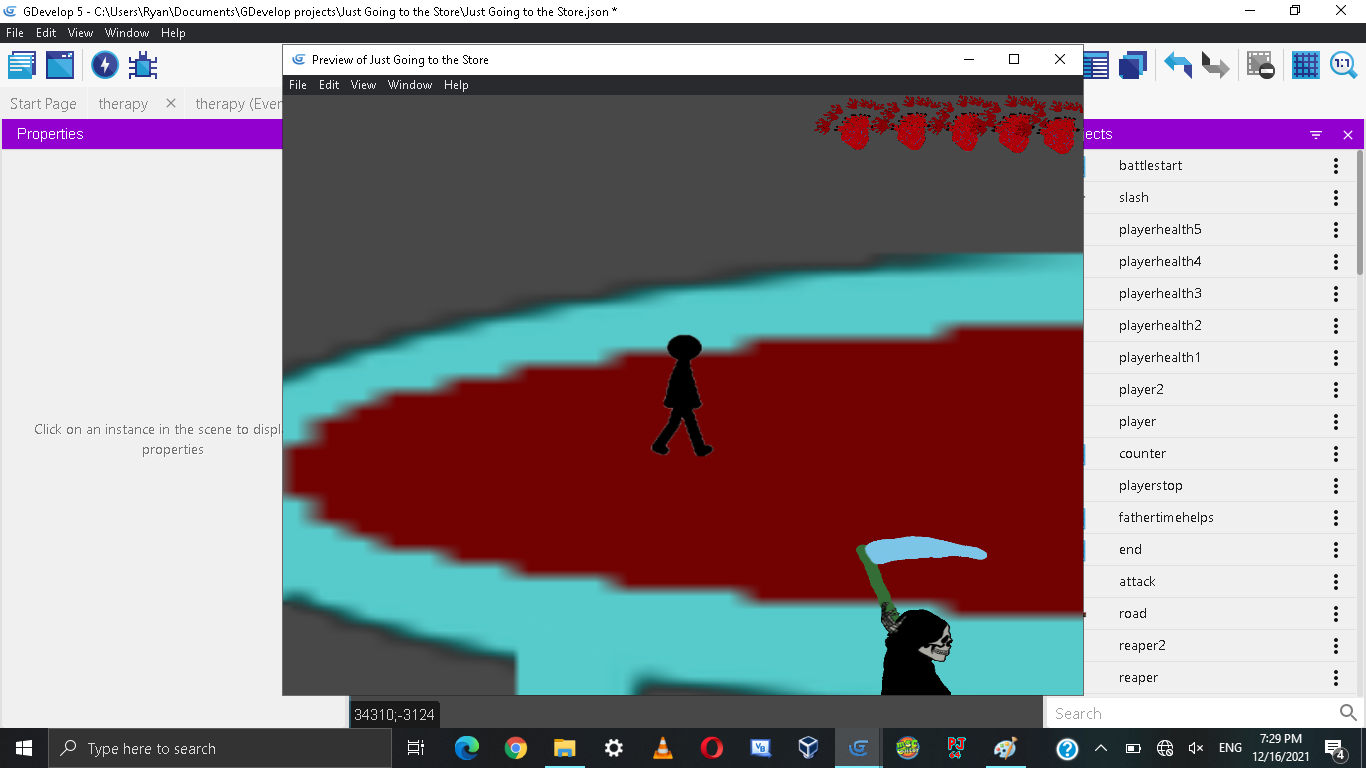Viewport: 1366px width, 768px height.
Task: Open options menu for slash object
Action: [x=1336, y=198]
